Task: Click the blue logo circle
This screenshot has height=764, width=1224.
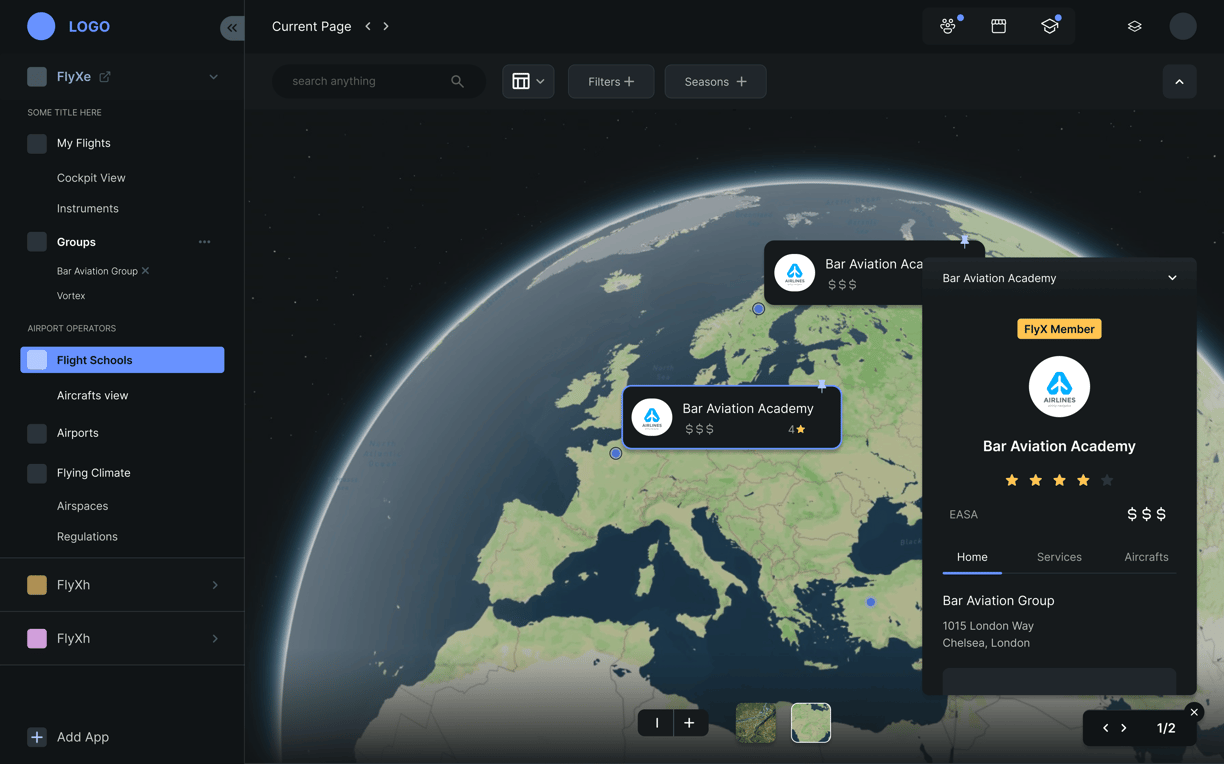Action: (41, 26)
